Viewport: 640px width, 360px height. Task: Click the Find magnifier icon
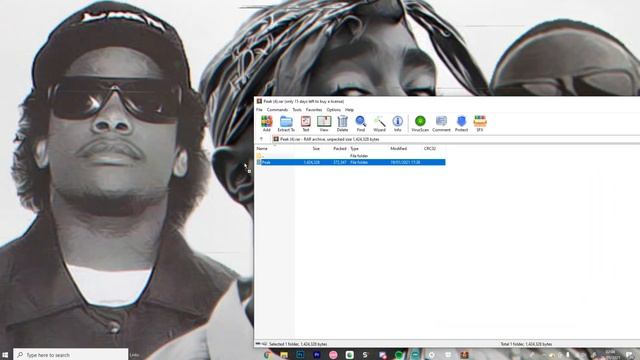click(x=361, y=123)
